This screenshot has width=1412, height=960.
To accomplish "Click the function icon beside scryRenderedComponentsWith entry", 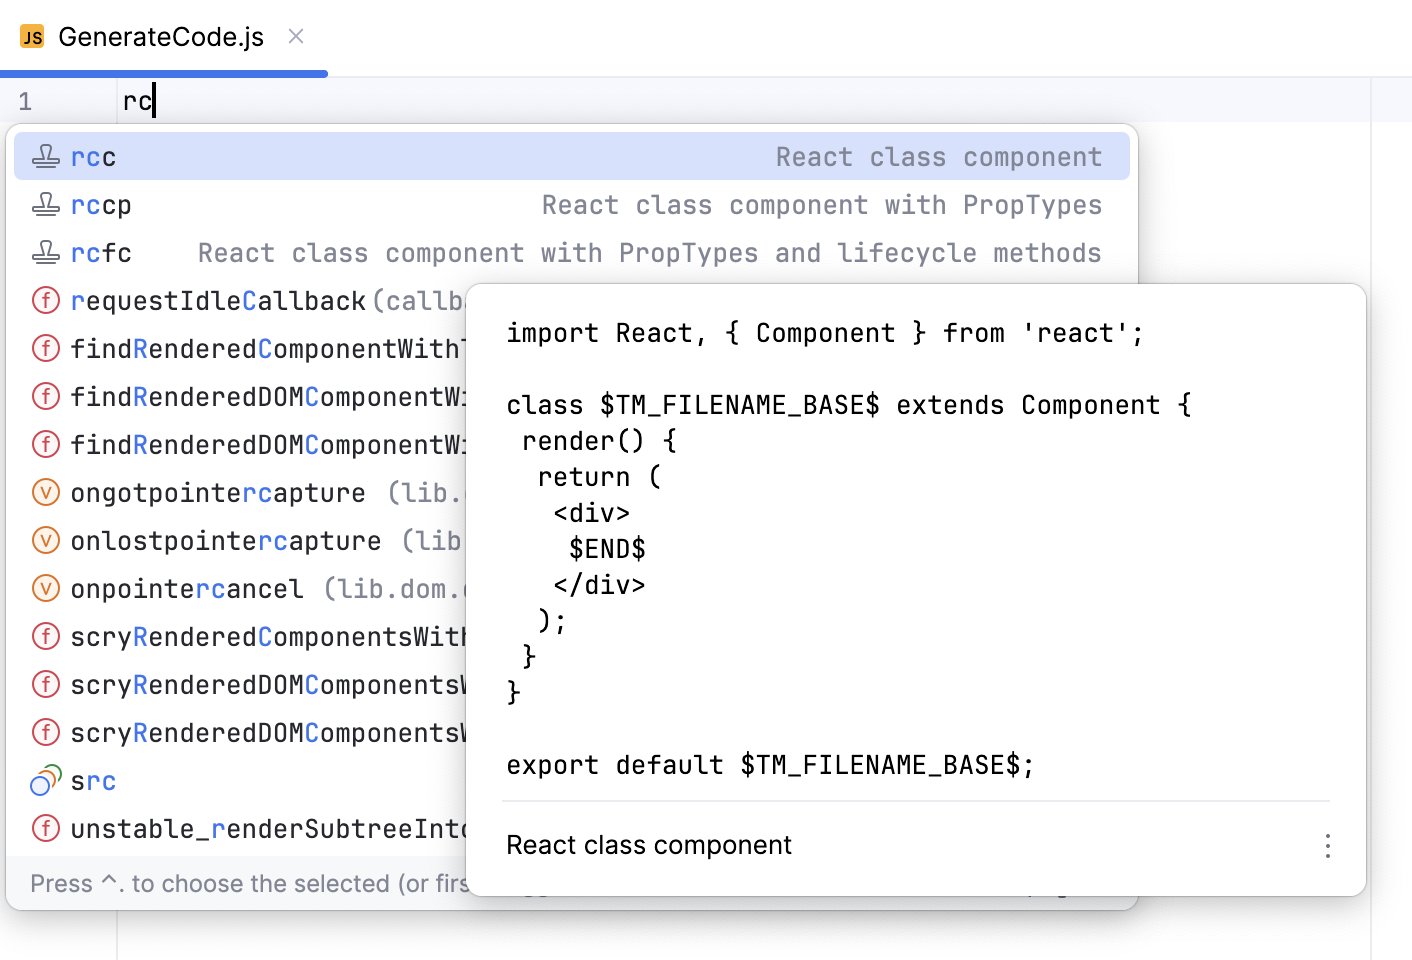I will (46, 636).
